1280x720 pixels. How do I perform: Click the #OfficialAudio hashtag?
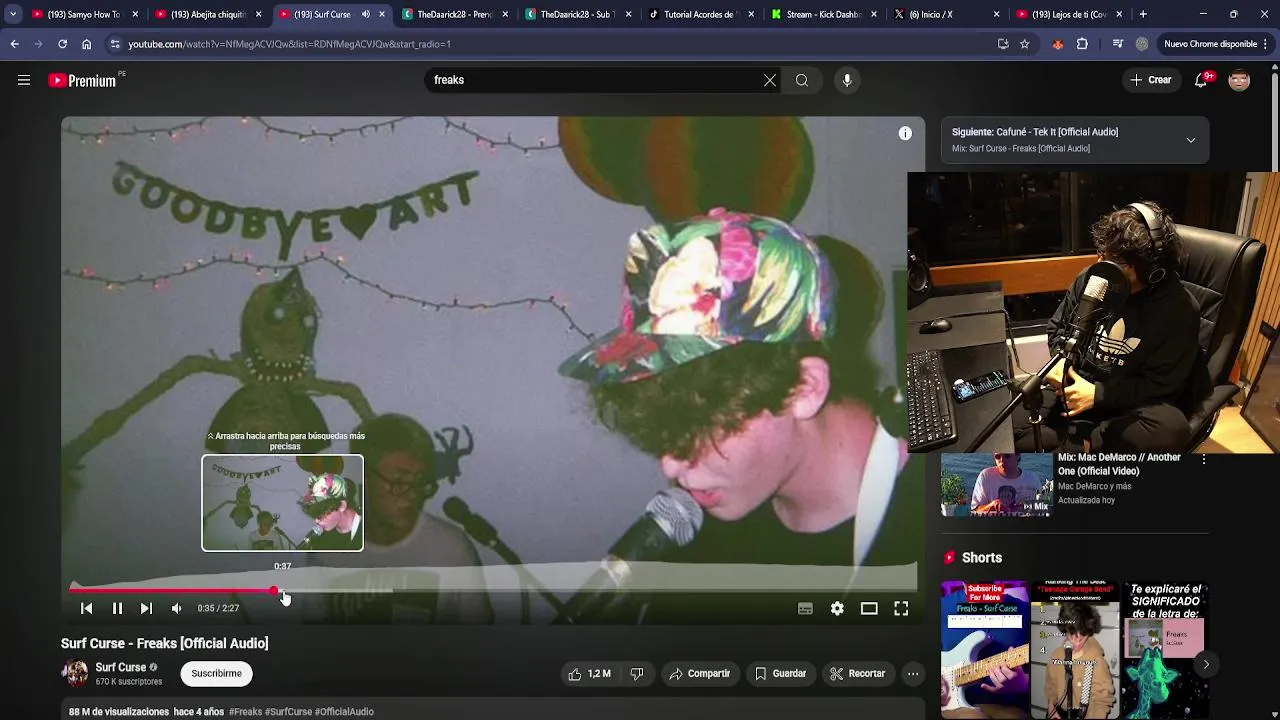tap(344, 712)
